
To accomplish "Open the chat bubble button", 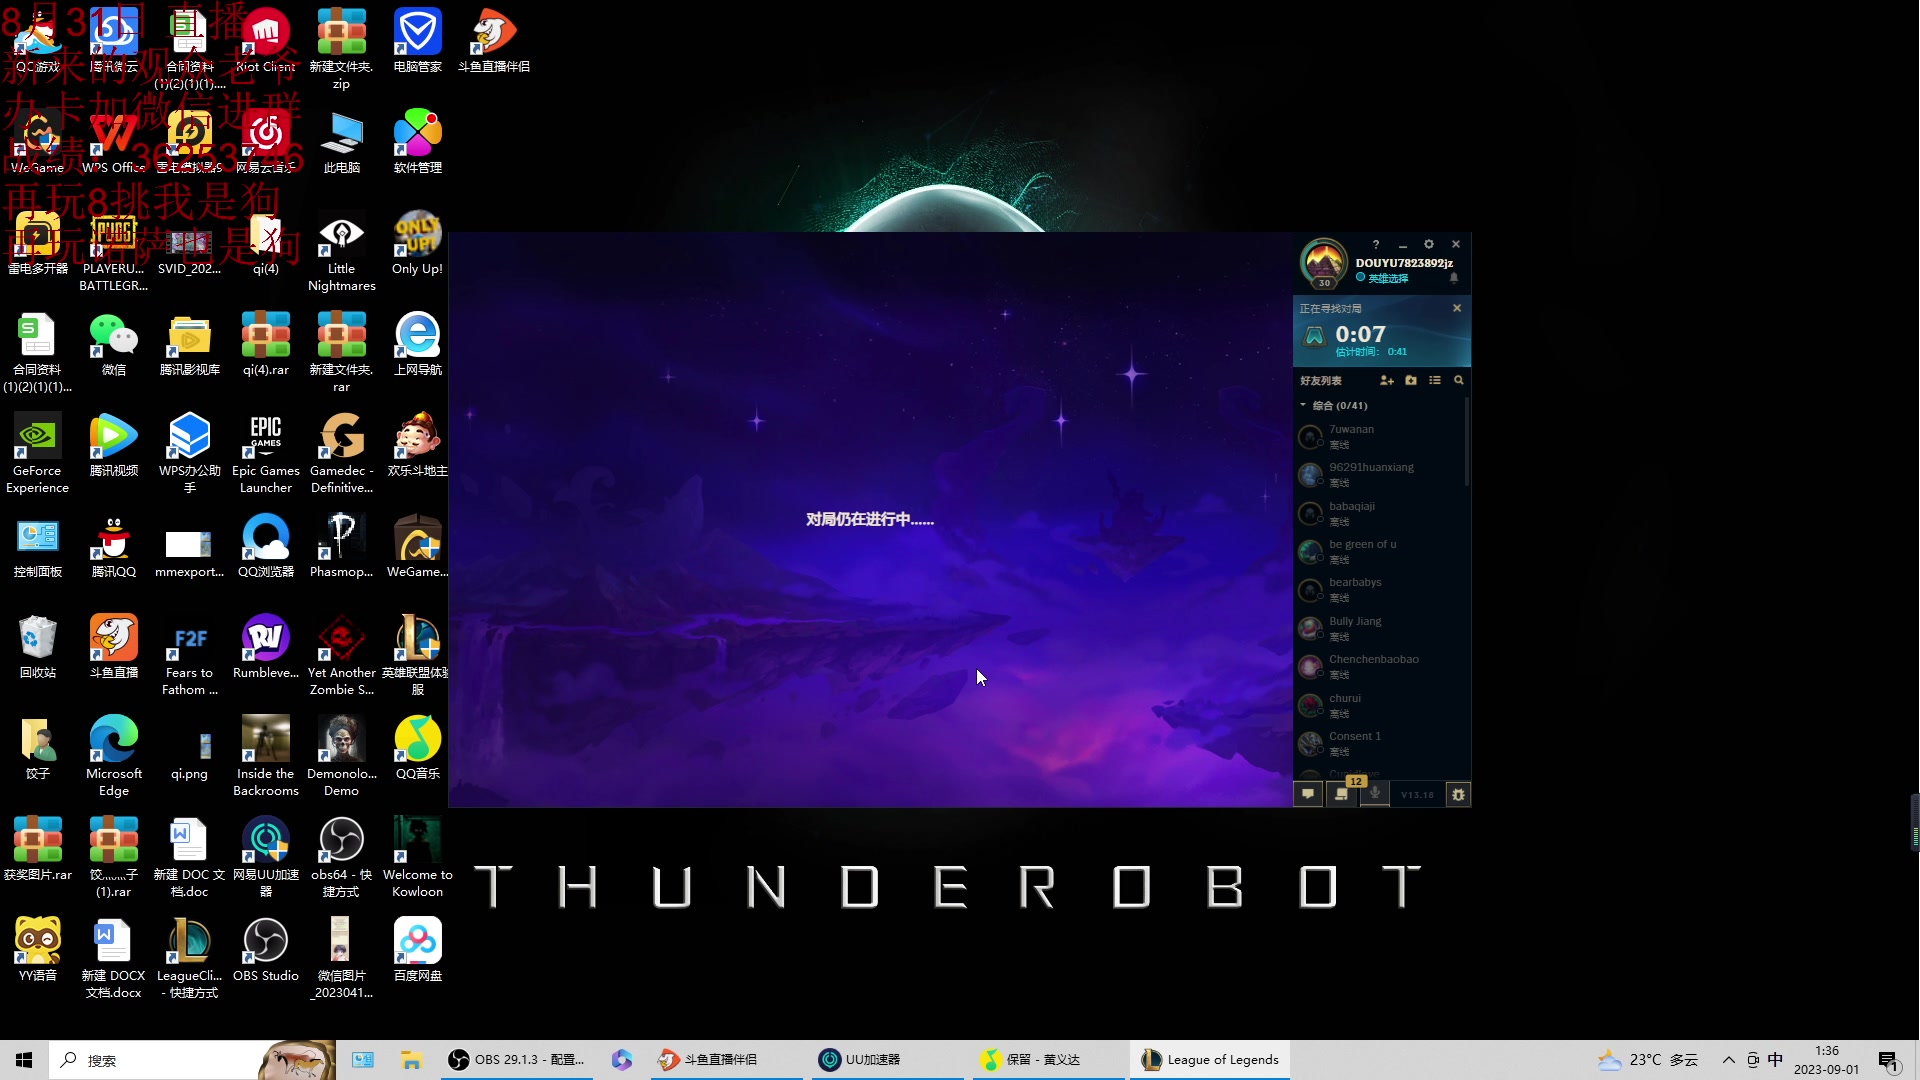I will coord(1308,794).
